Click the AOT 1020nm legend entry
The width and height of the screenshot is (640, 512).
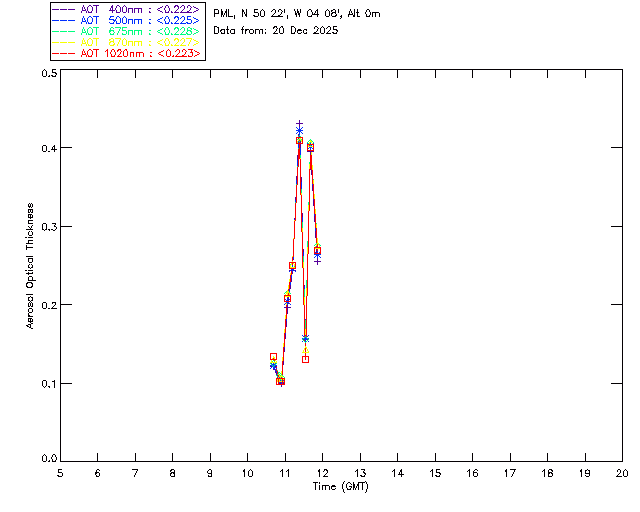126,53
